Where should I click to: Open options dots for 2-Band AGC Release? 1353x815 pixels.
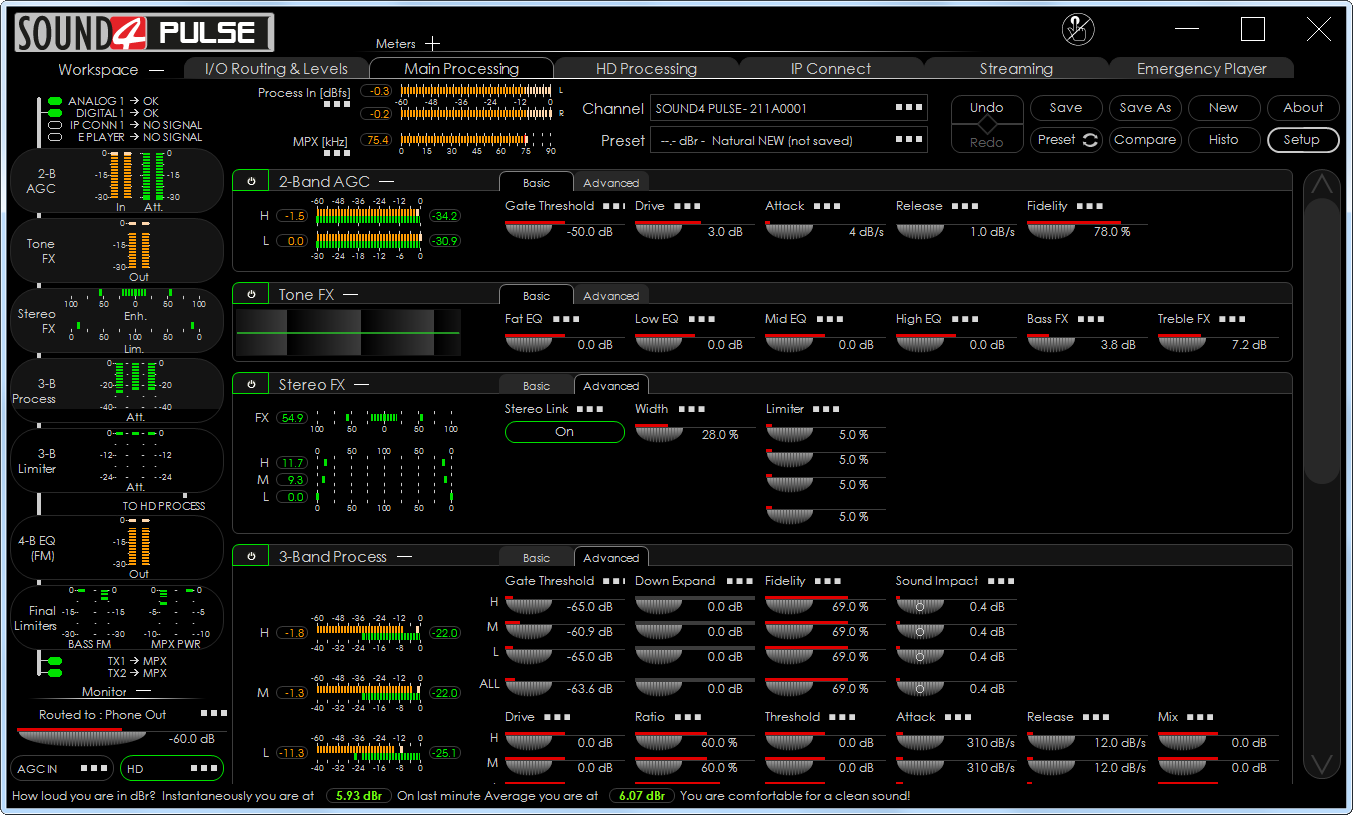(x=965, y=206)
